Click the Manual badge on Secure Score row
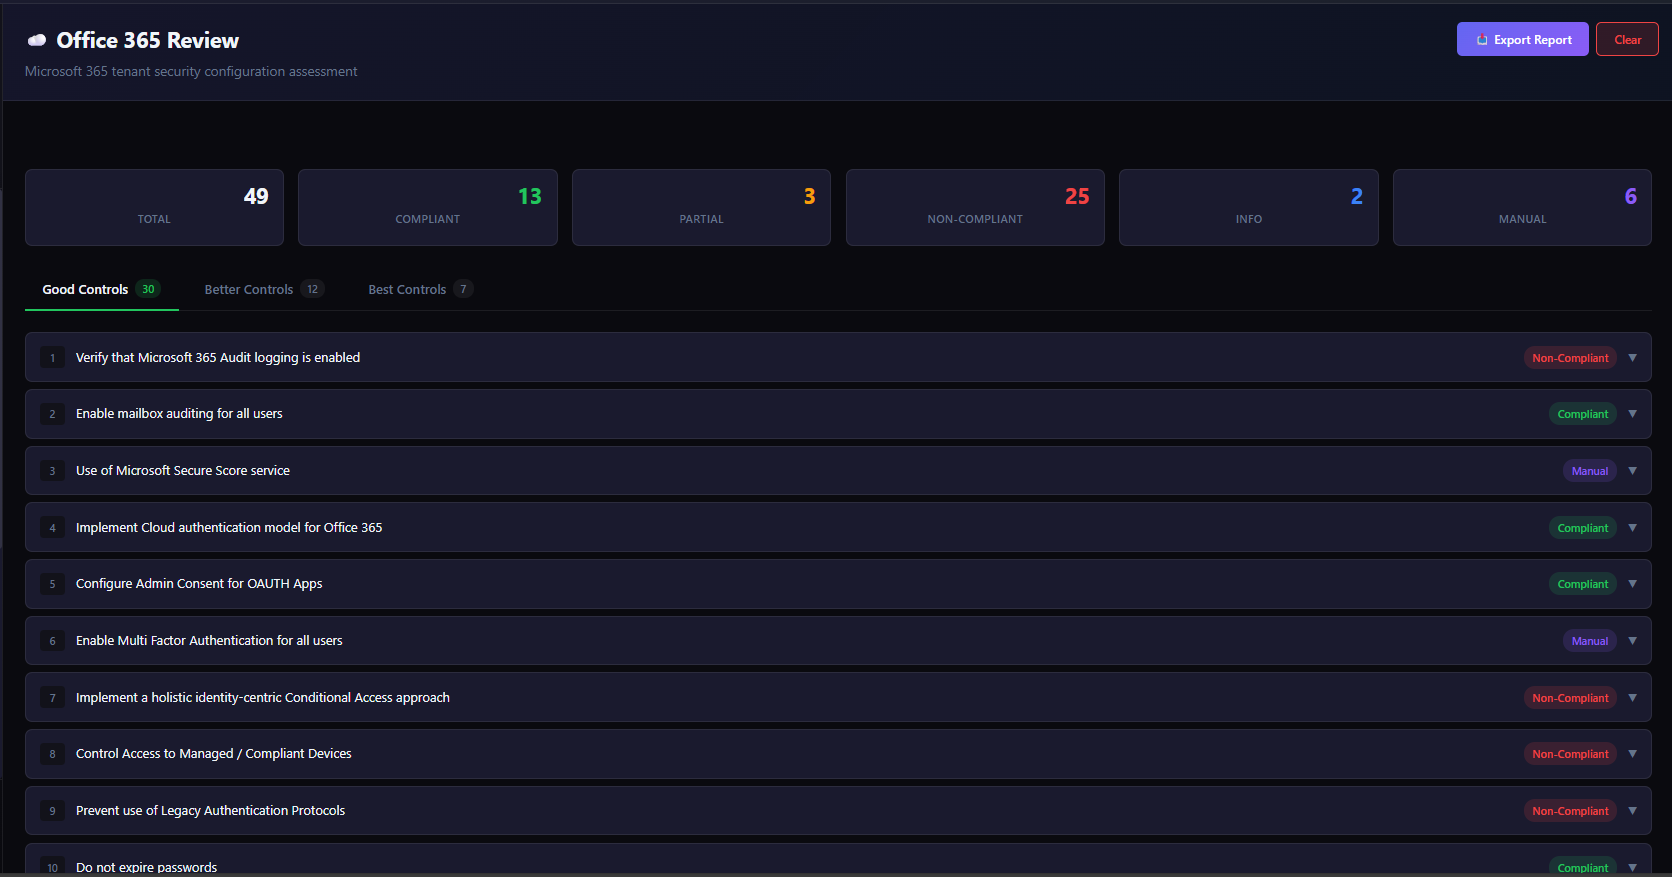The height and width of the screenshot is (877, 1672). [x=1589, y=471]
